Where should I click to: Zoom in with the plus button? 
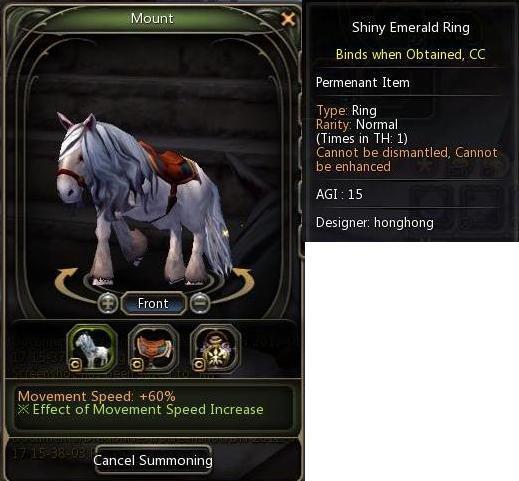(108, 303)
